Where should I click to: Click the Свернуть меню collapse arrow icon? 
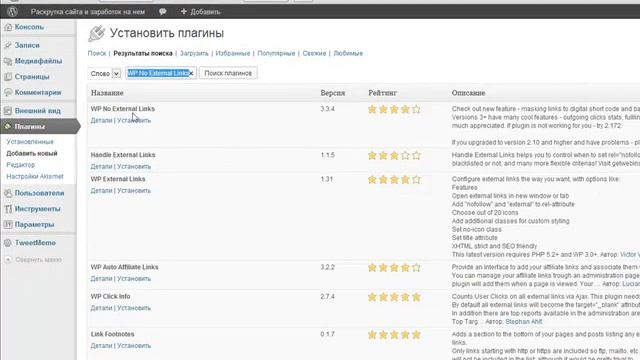[x=8, y=260]
